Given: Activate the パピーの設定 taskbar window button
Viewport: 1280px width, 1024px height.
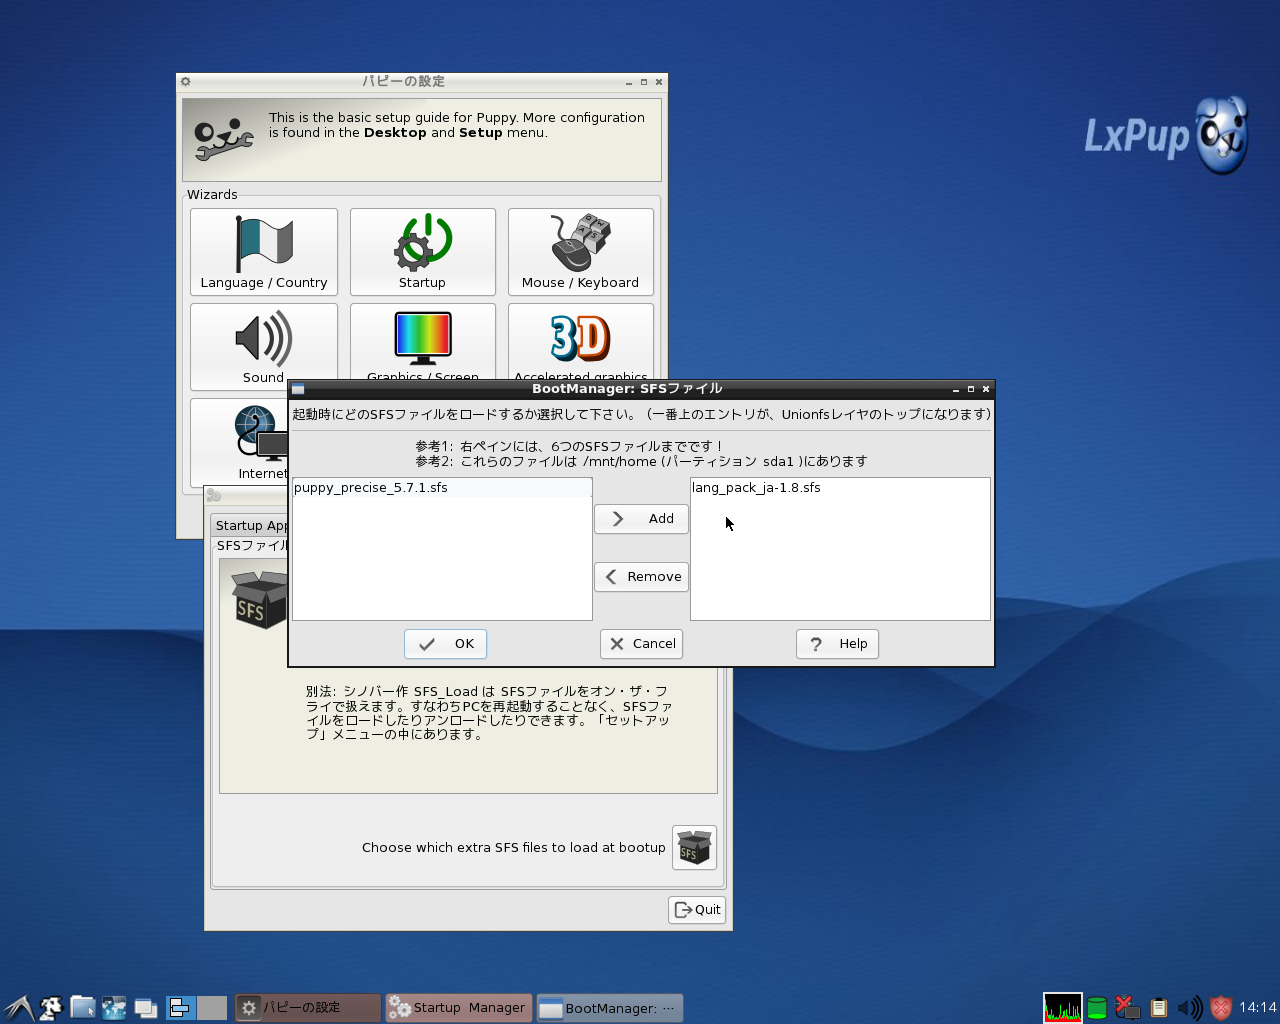Looking at the screenshot, I should (308, 1008).
